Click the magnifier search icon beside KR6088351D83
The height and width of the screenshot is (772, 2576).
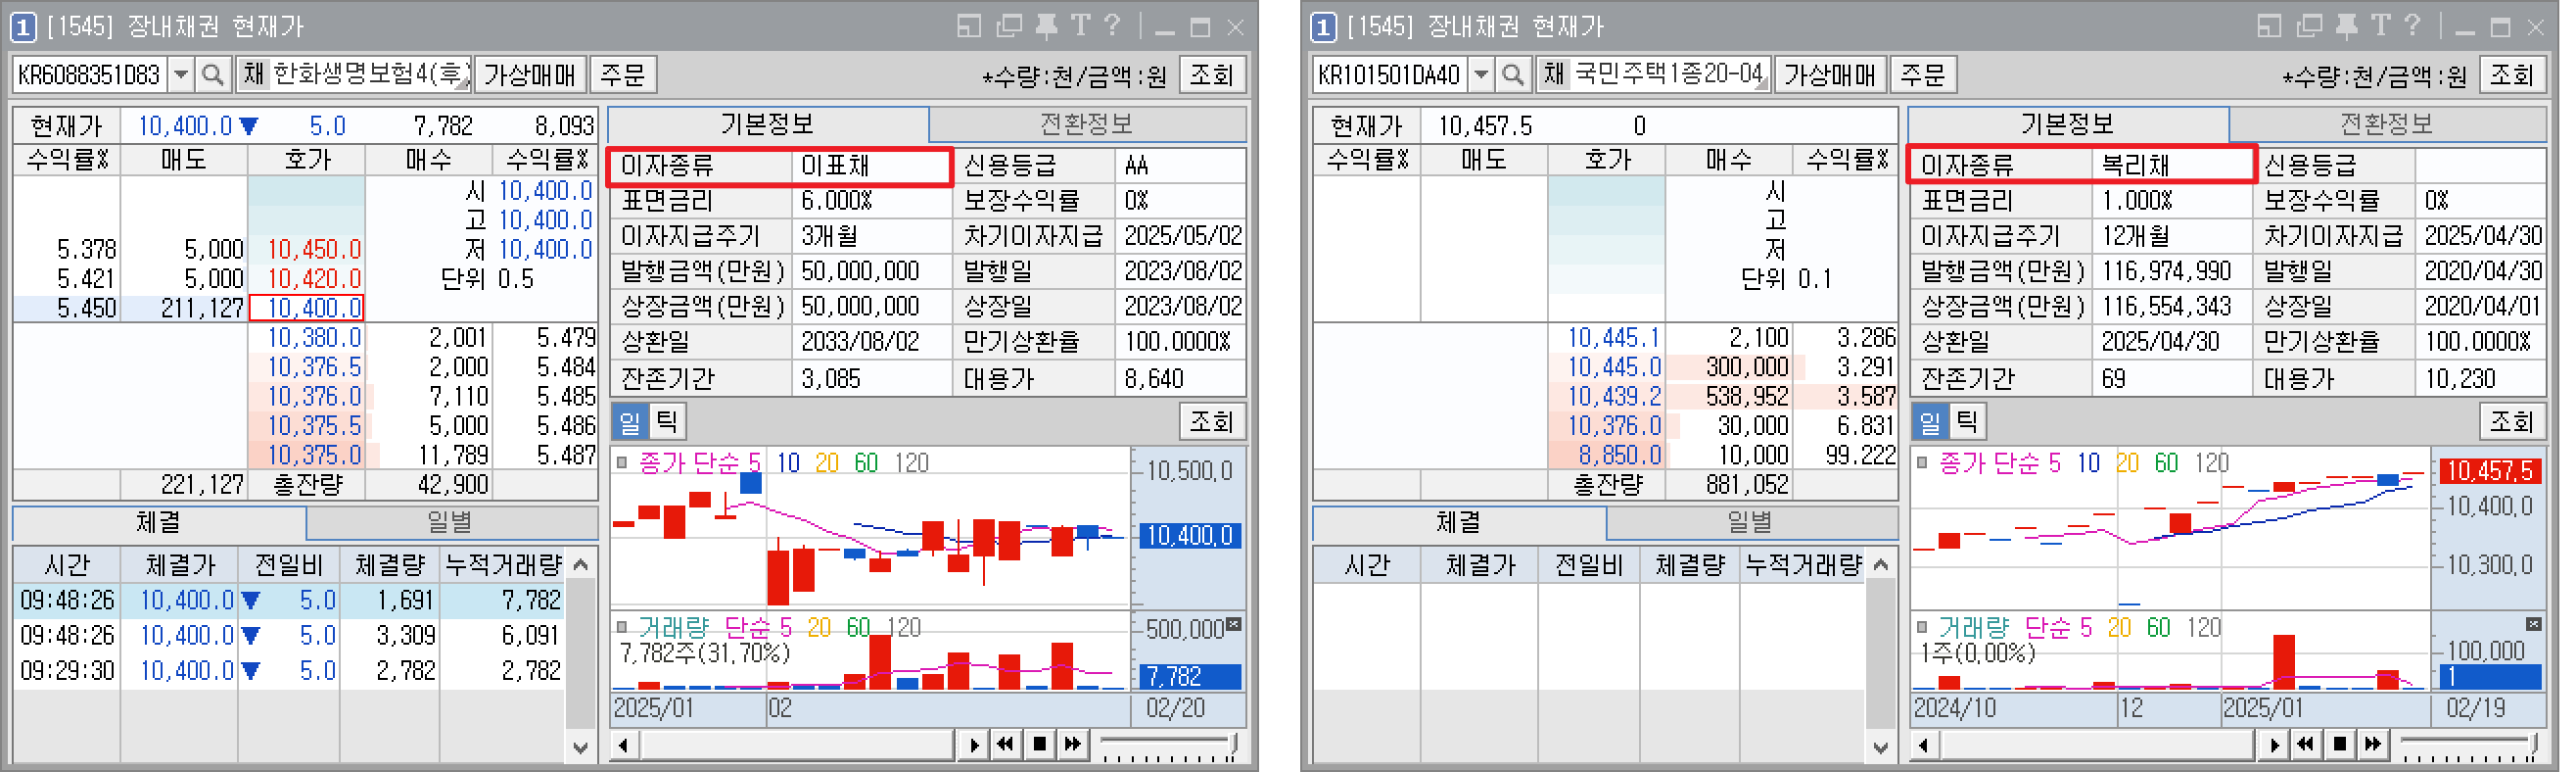click(x=213, y=75)
